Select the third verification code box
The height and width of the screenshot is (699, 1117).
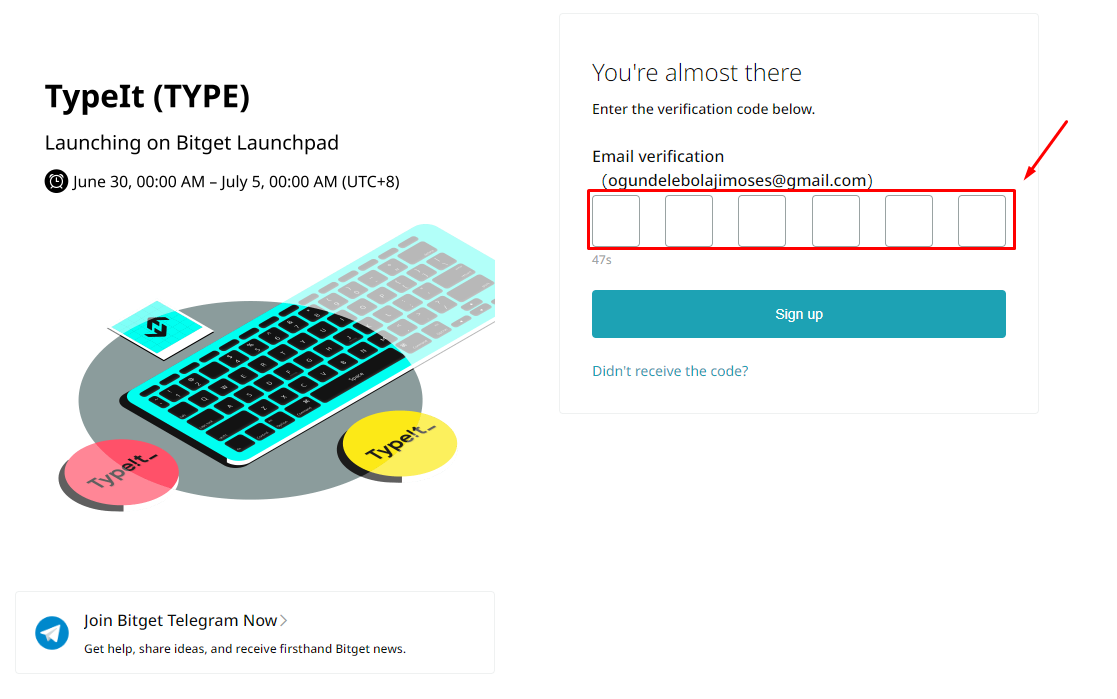[762, 221]
